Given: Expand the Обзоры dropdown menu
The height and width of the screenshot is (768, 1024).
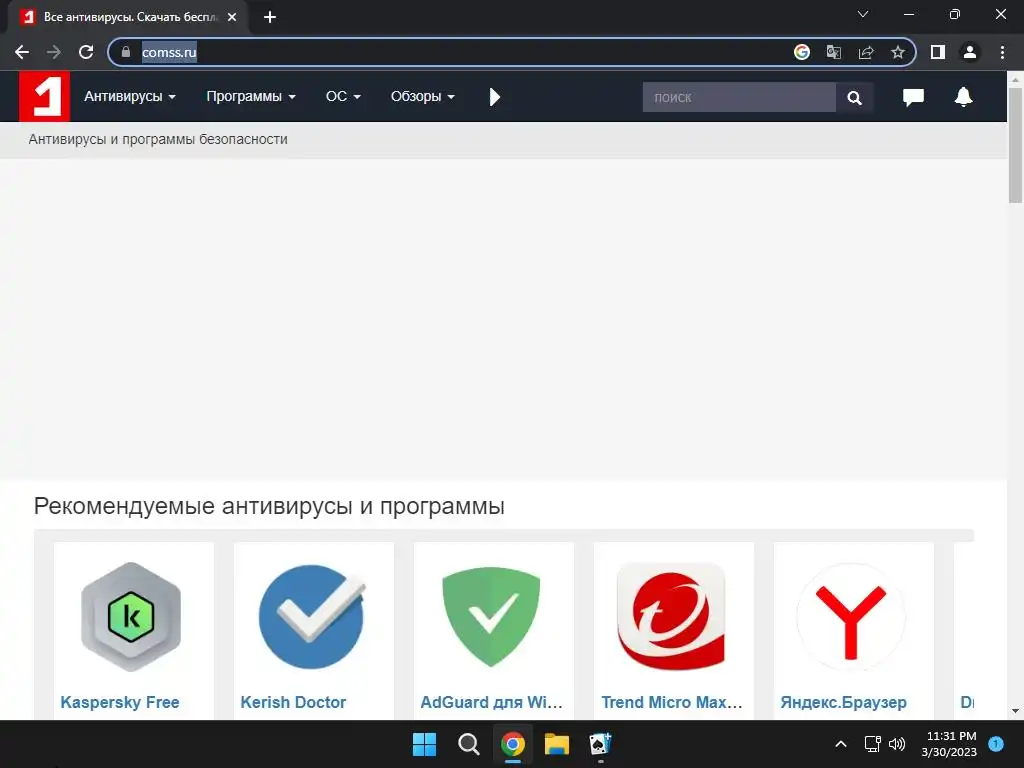Looking at the screenshot, I should coord(423,97).
